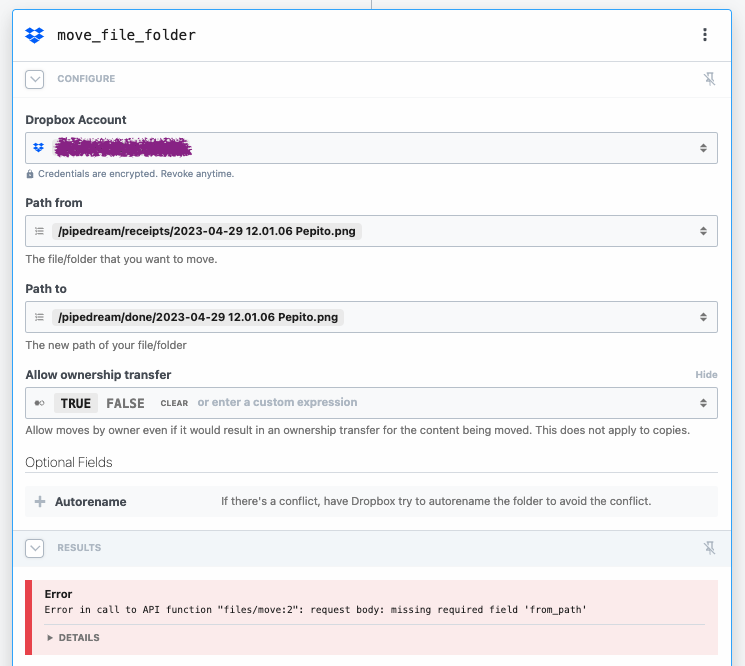745x666 pixels.
Task: Expand the error DETAILS disclosure triangle
Action: 50,638
